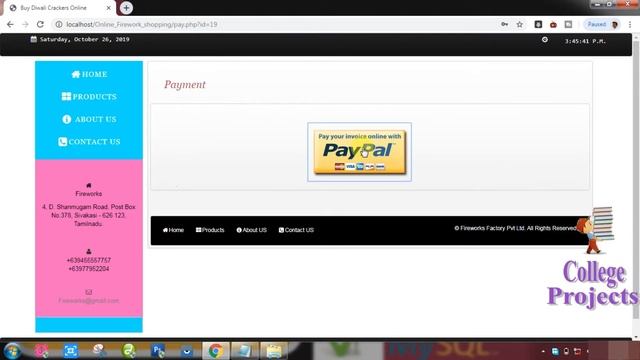Open the Chrome three-dot menu

point(630,24)
